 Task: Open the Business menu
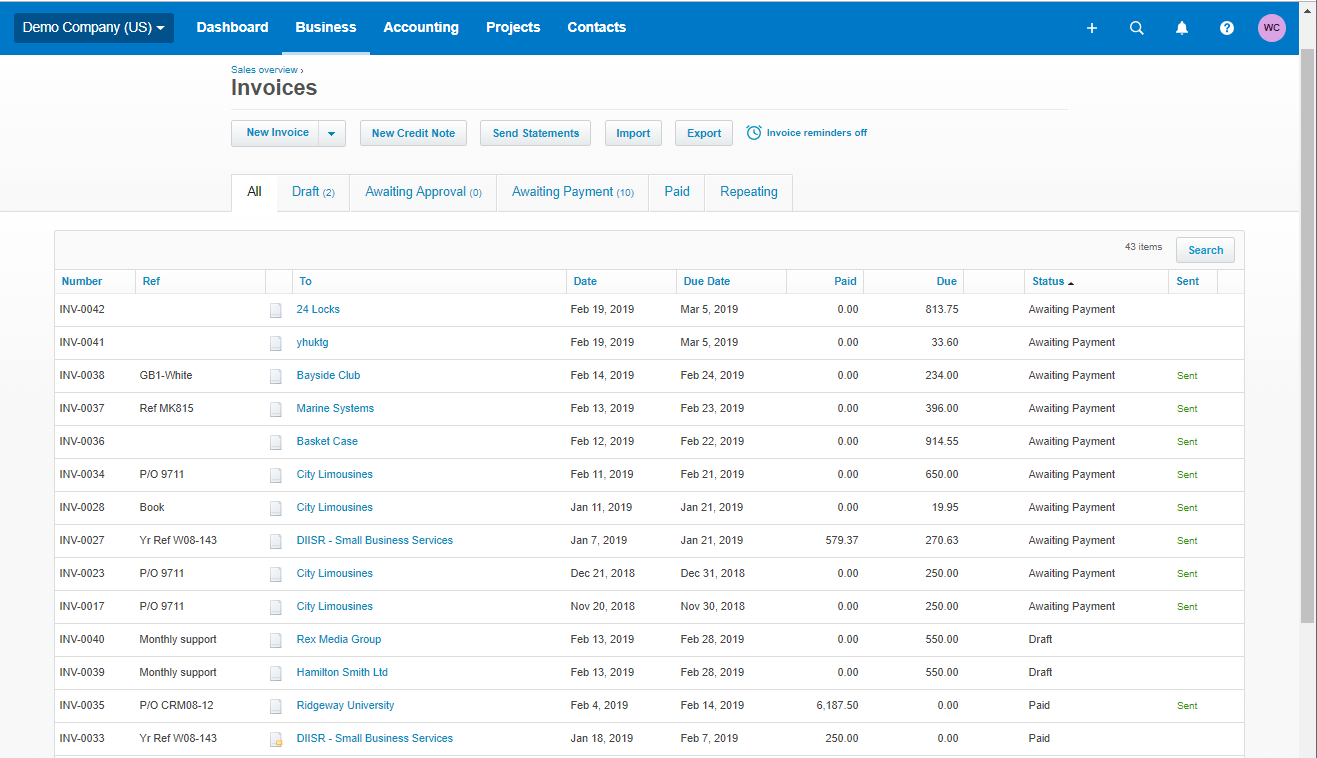[326, 27]
